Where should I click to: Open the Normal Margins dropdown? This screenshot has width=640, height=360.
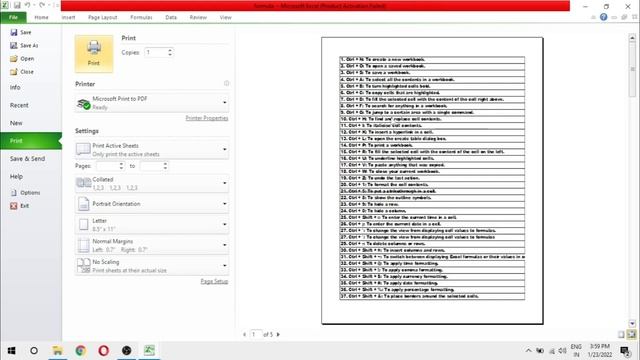pos(152,245)
